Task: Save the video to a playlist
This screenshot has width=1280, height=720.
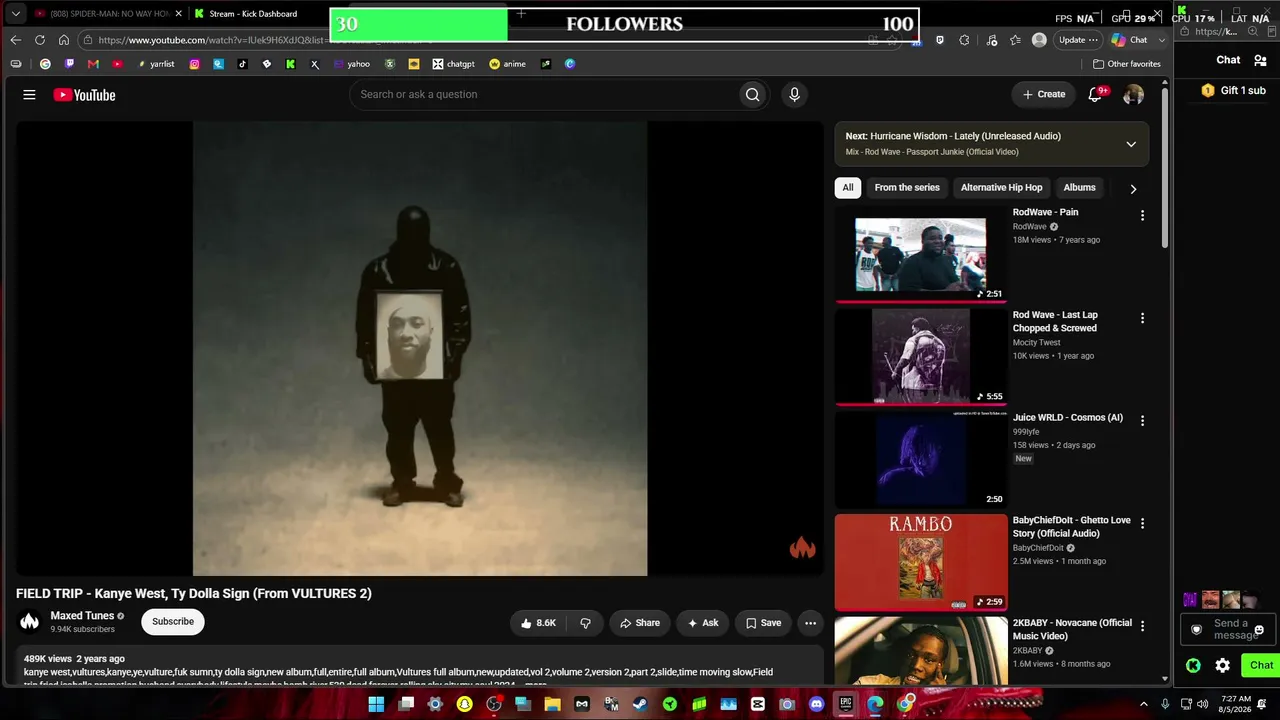Action: click(763, 623)
